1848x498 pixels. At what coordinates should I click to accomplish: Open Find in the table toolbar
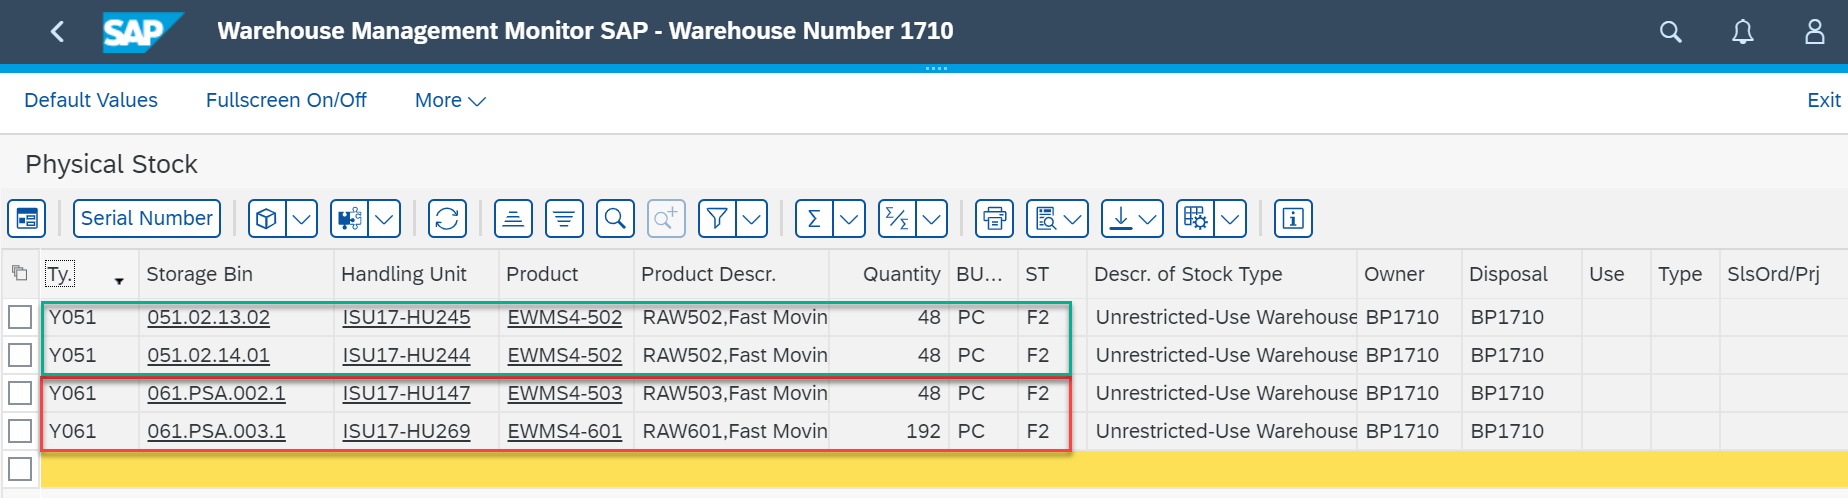tap(615, 218)
